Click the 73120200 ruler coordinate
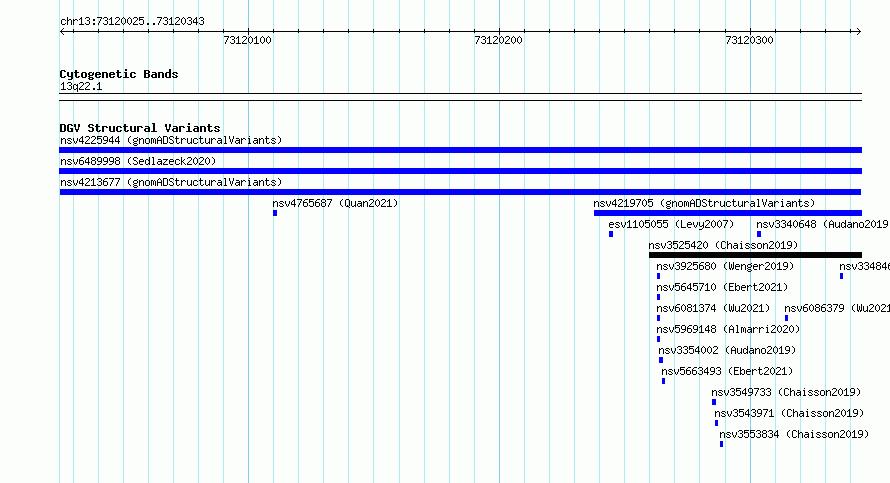The height and width of the screenshot is (483, 890). point(498,40)
